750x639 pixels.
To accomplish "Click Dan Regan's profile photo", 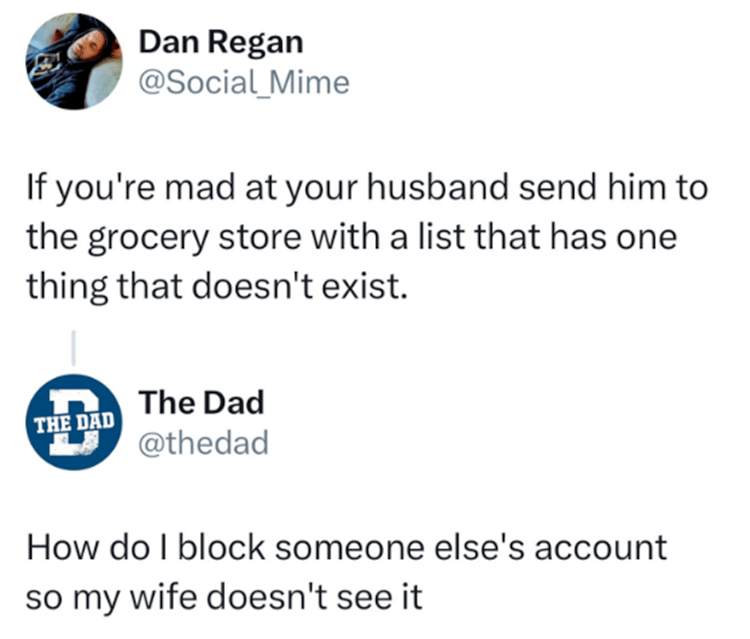I will click(68, 64).
